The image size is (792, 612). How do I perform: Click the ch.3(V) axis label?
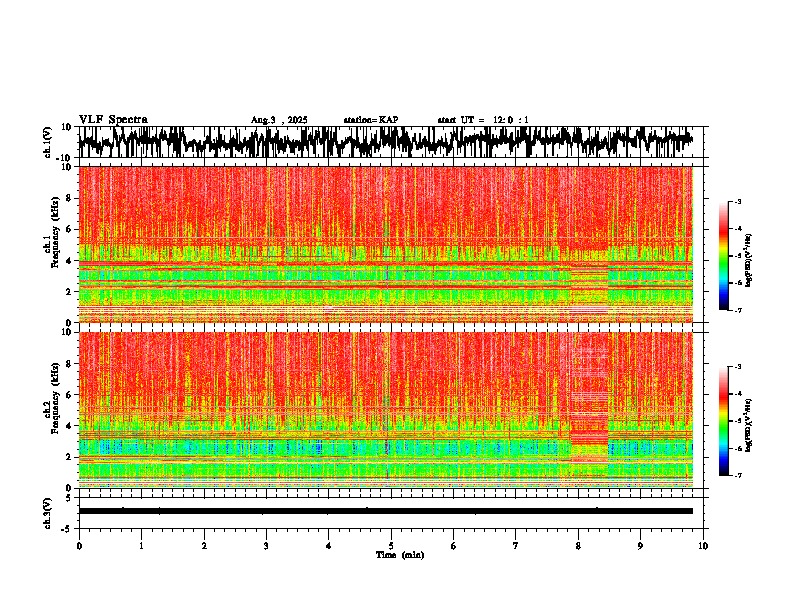pos(48,513)
